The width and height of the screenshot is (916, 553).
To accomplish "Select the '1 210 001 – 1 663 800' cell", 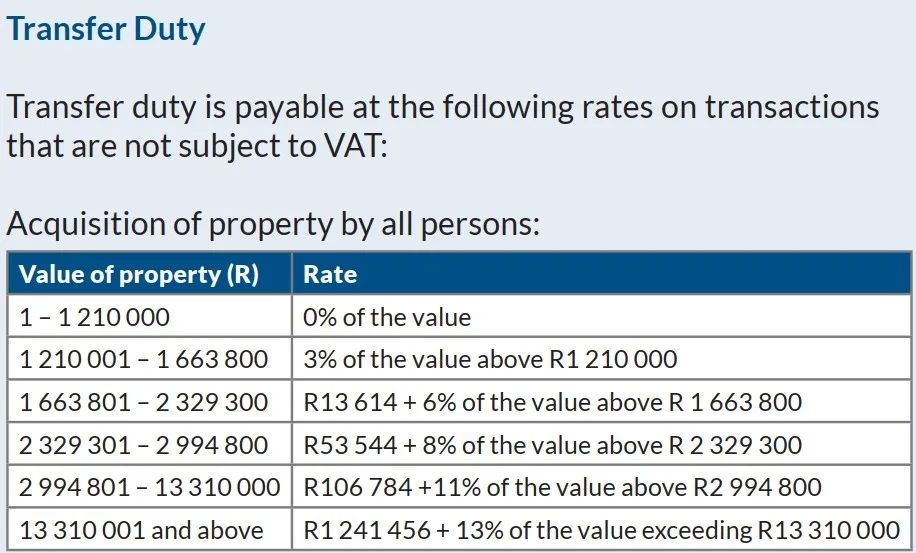I will (x=144, y=360).
